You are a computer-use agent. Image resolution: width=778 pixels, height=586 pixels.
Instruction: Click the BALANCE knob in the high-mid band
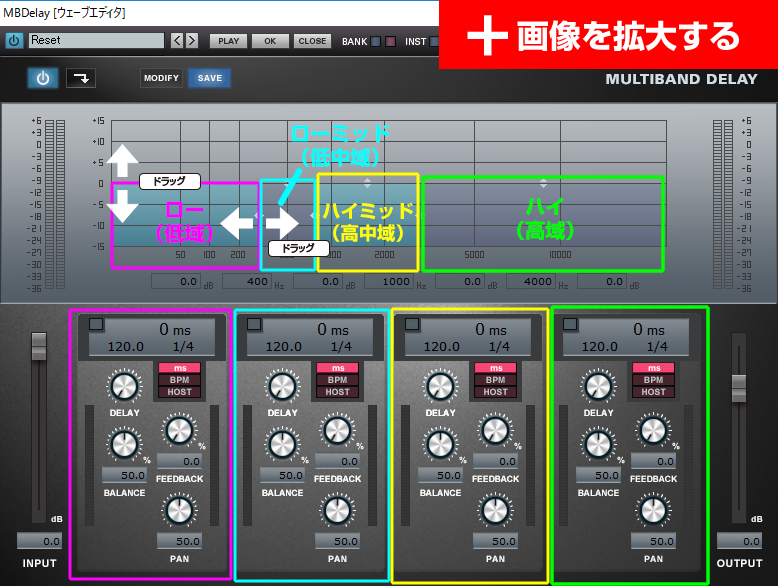[x=440, y=443]
